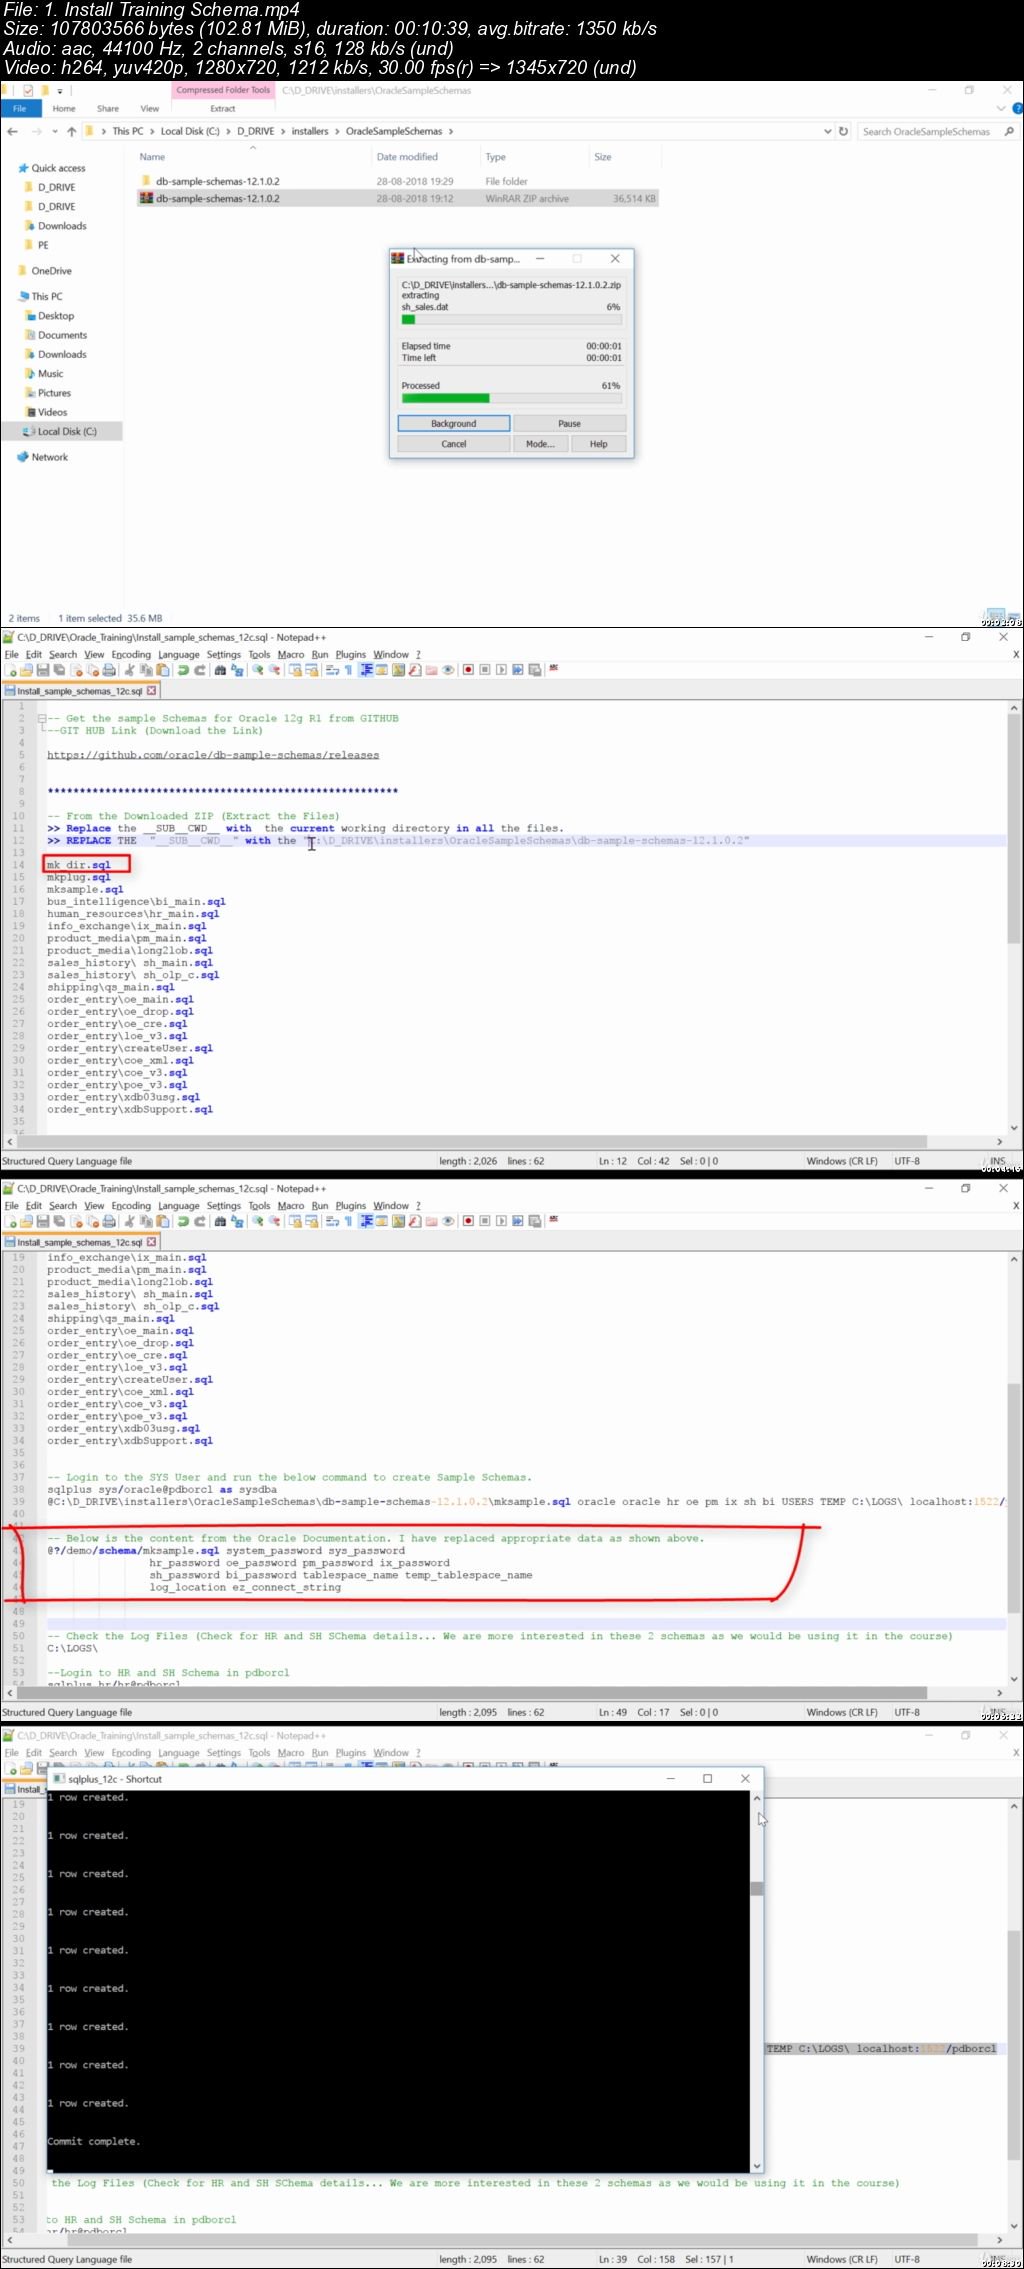The height and width of the screenshot is (2269, 1024).
Task: Toggle Word wrap icon in Notepad++ at Ln 12
Action: point(332,670)
